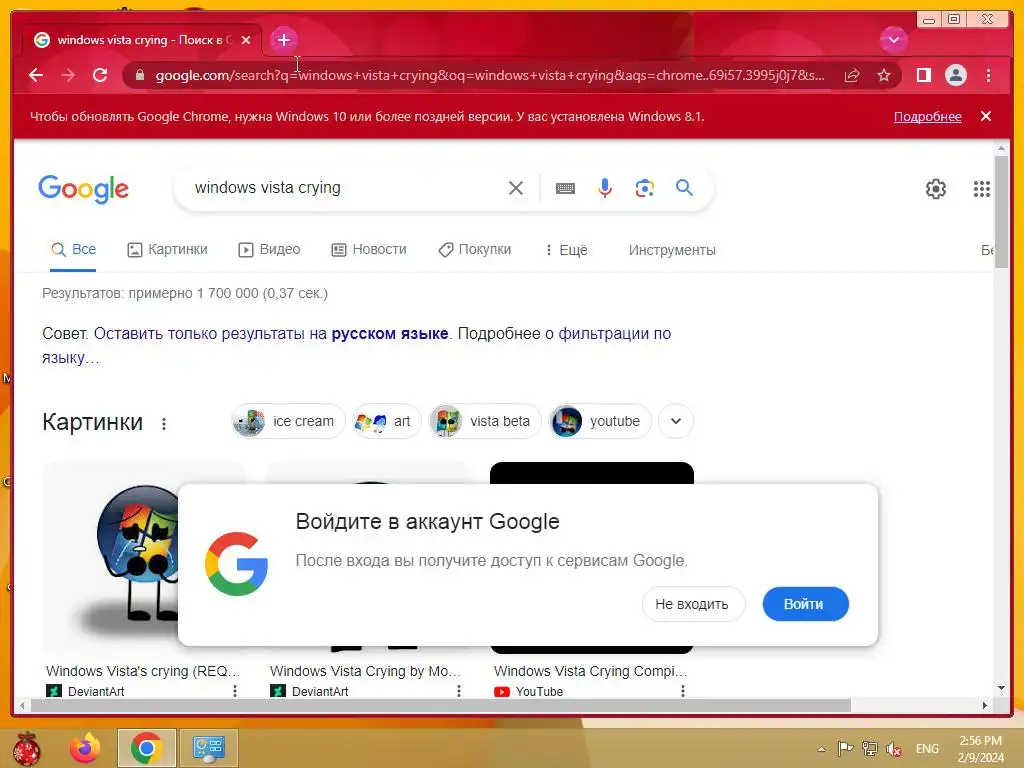Submit search with the magnifier icon
Viewport: 1024px width, 768px height.
[x=684, y=188]
